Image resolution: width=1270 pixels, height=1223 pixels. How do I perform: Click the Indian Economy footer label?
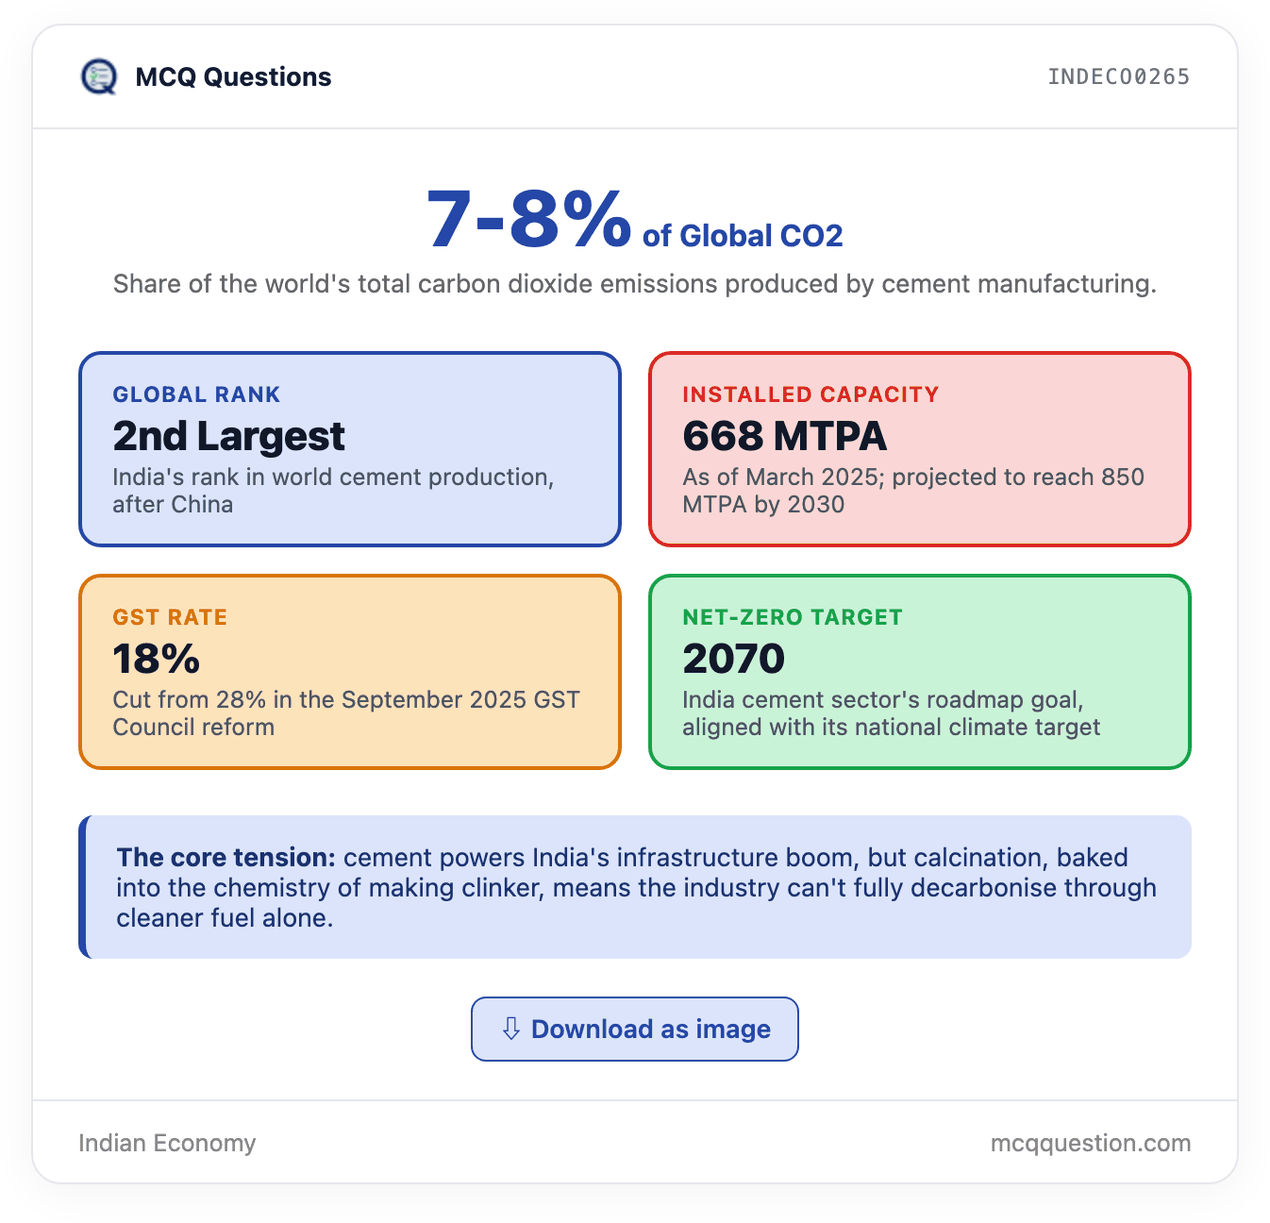tap(167, 1143)
